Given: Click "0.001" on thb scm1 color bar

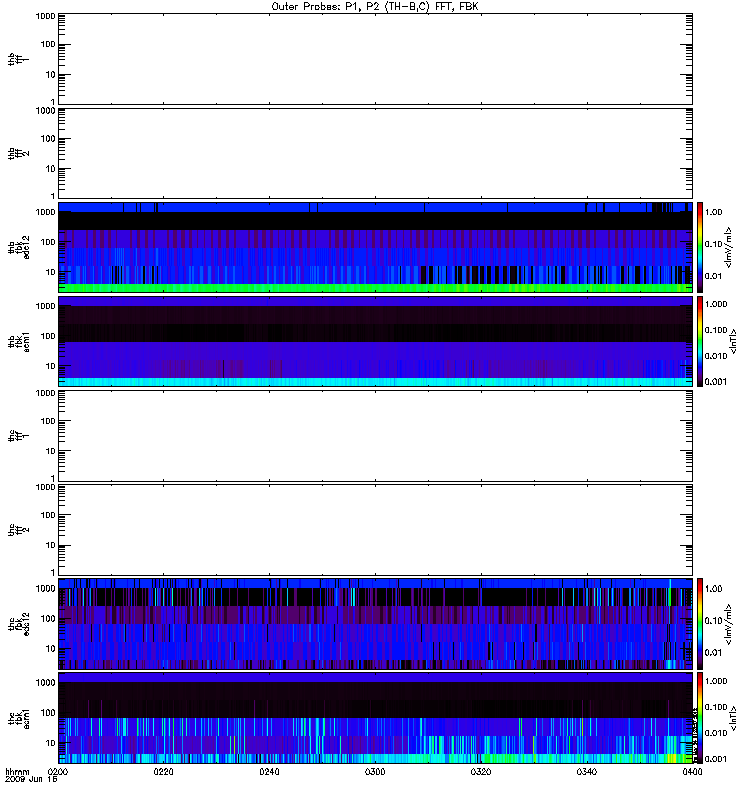Looking at the screenshot, I should [x=716, y=382].
